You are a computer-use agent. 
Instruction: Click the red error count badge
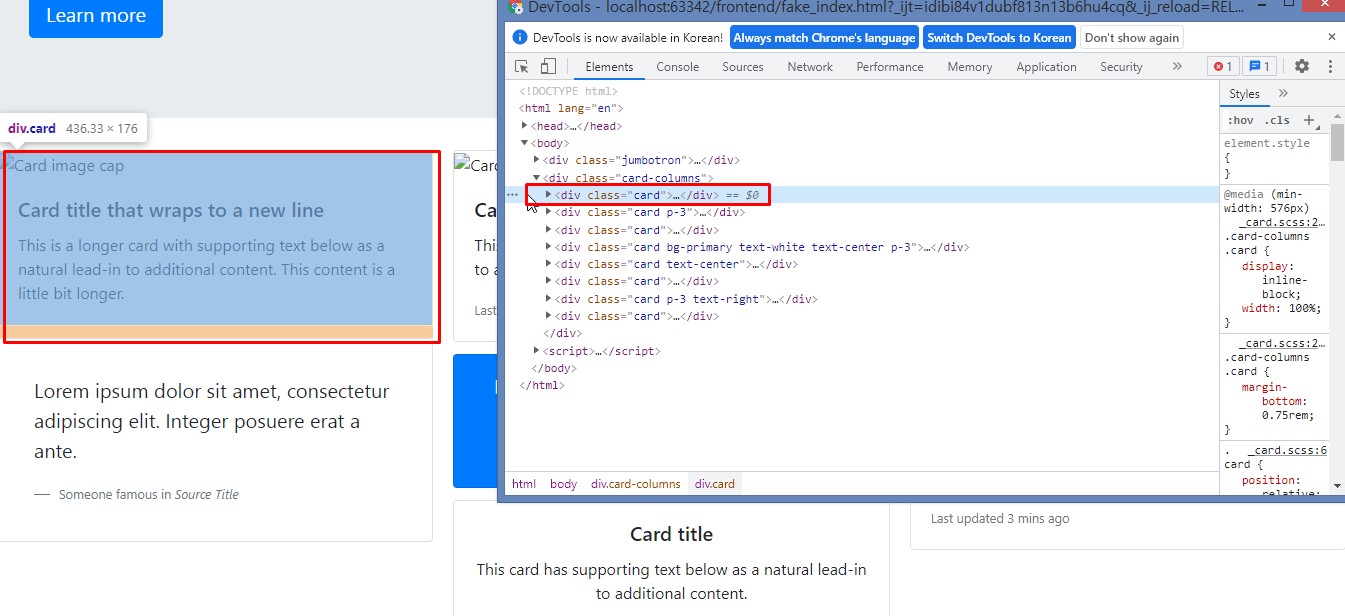pyautogui.click(x=1223, y=67)
